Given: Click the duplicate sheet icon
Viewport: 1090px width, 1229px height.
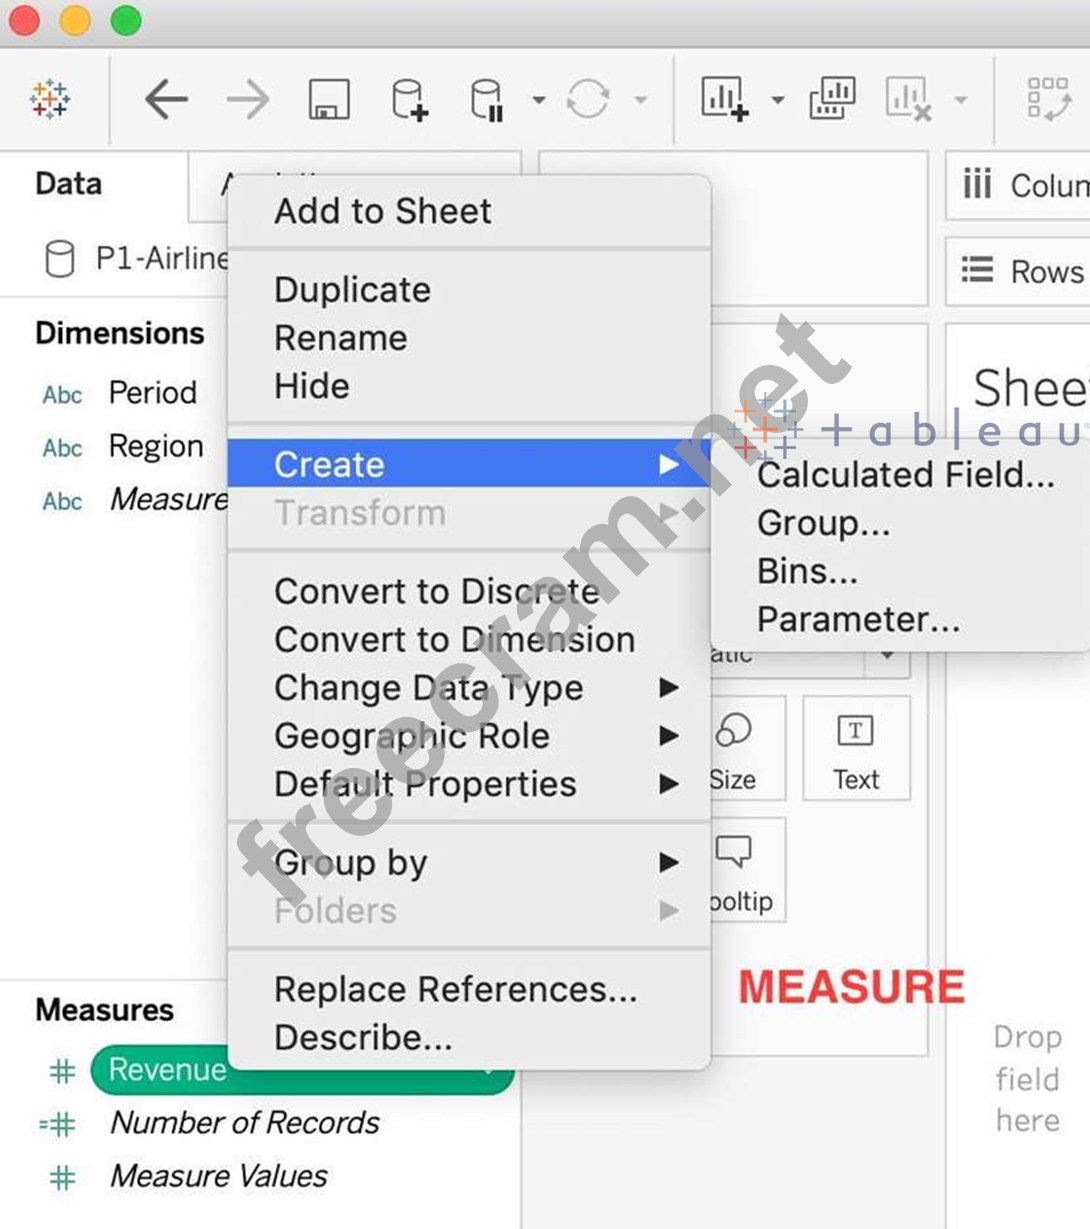Looking at the screenshot, I should [x=832, y=100].
